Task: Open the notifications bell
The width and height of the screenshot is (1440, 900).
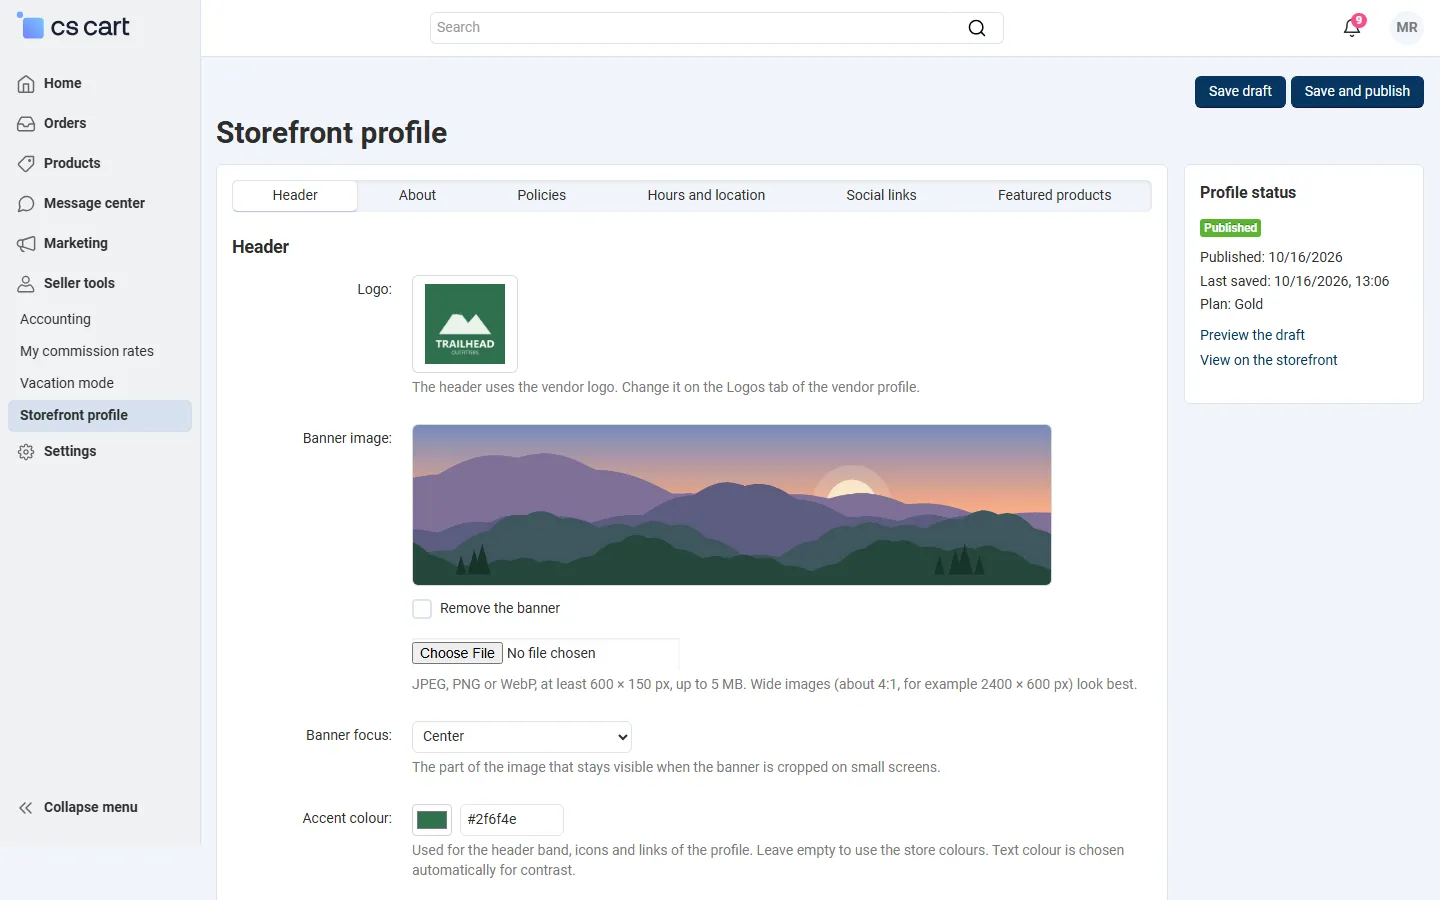Action: (x=1352, y=27)
